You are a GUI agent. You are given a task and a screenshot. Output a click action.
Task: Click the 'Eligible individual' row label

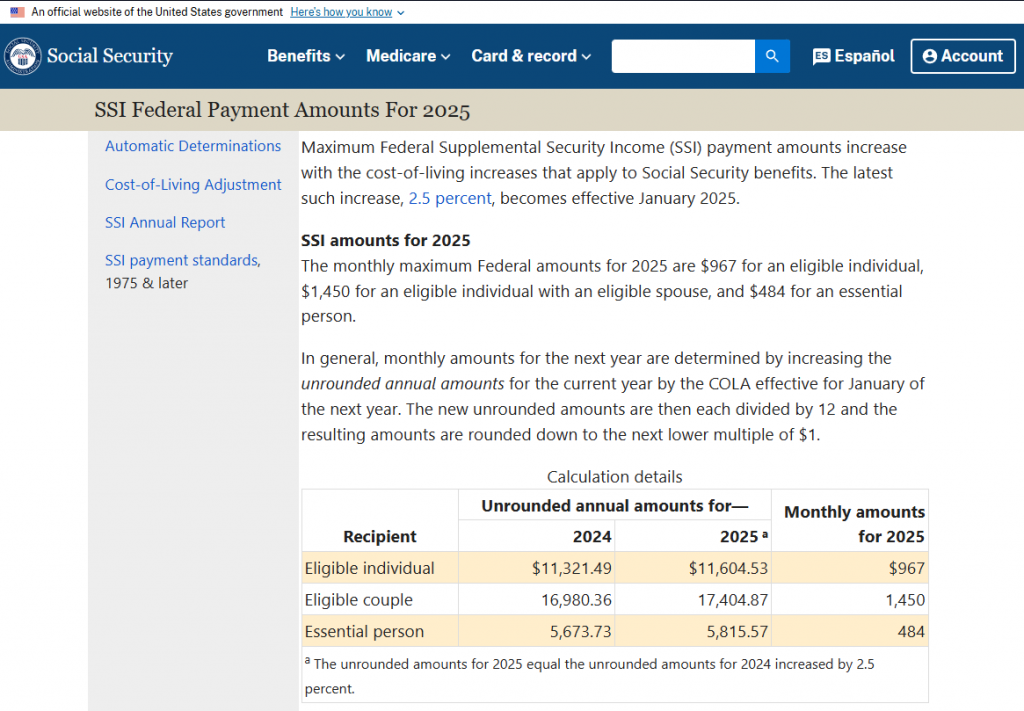[369, 568]
